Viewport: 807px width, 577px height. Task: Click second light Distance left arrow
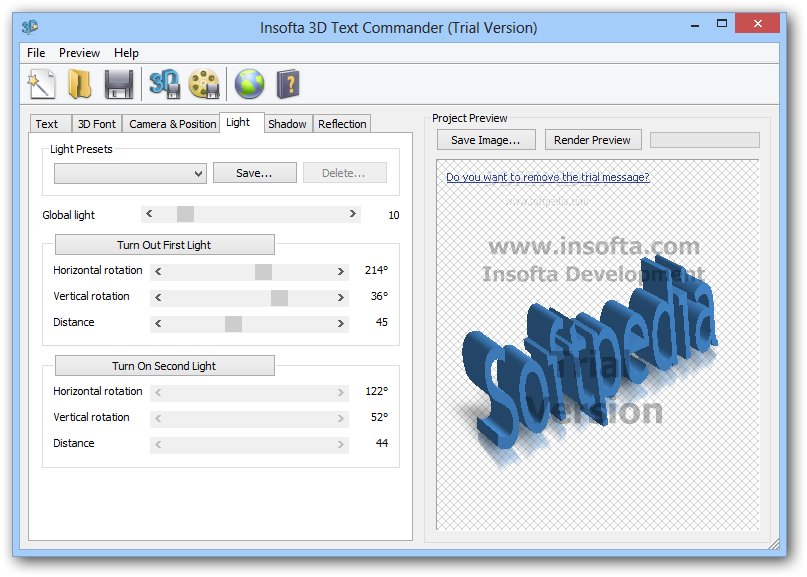pos(158,445)
